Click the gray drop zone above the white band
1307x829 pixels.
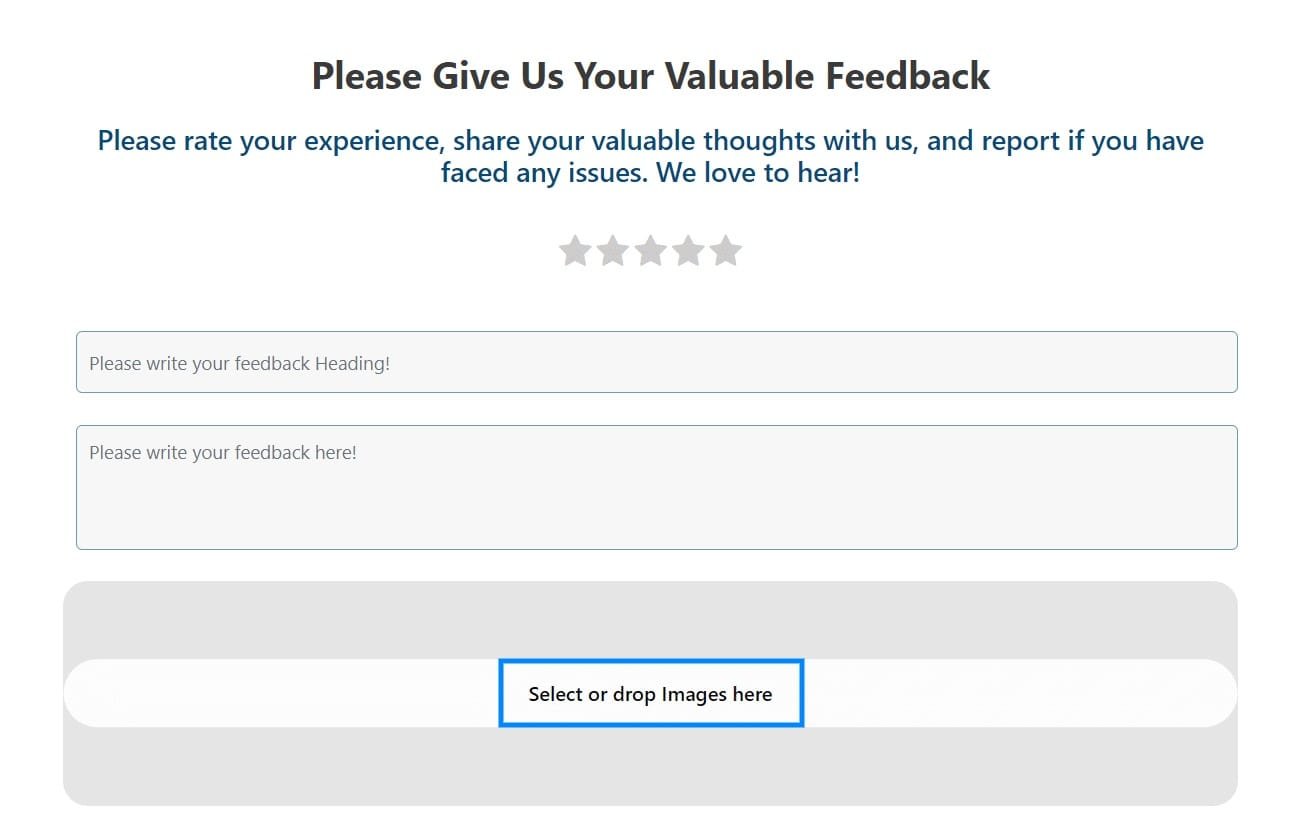[x=650, y=620]
